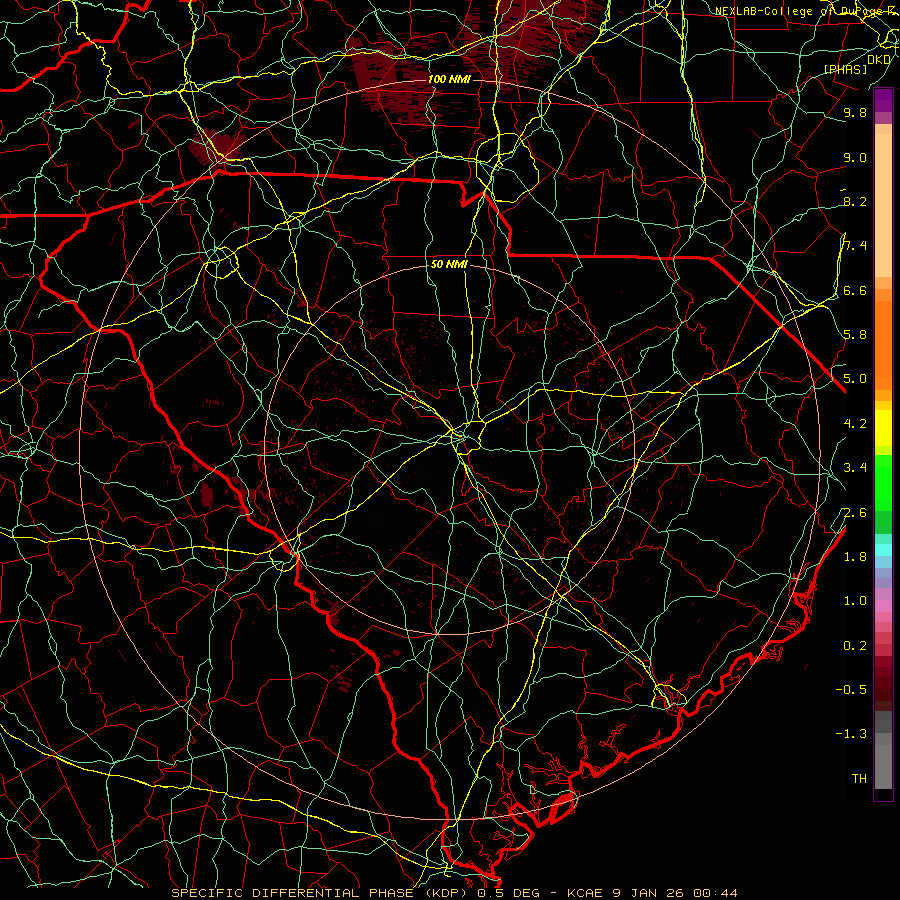Click the bottom caption SPECIFIC DIFFERENTIAL PHASE (KDP)

coord(319,893)
